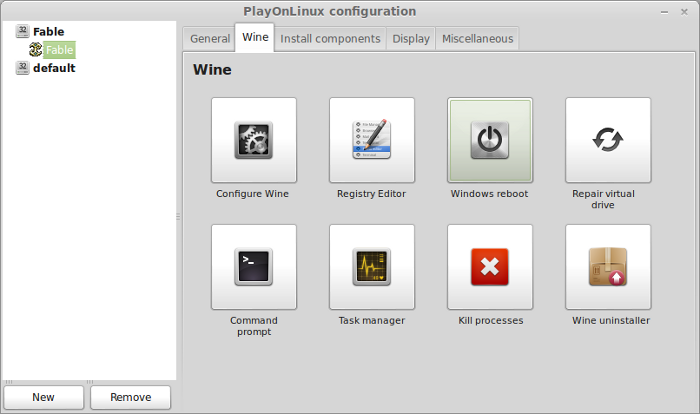Open the Task manager

372,267
